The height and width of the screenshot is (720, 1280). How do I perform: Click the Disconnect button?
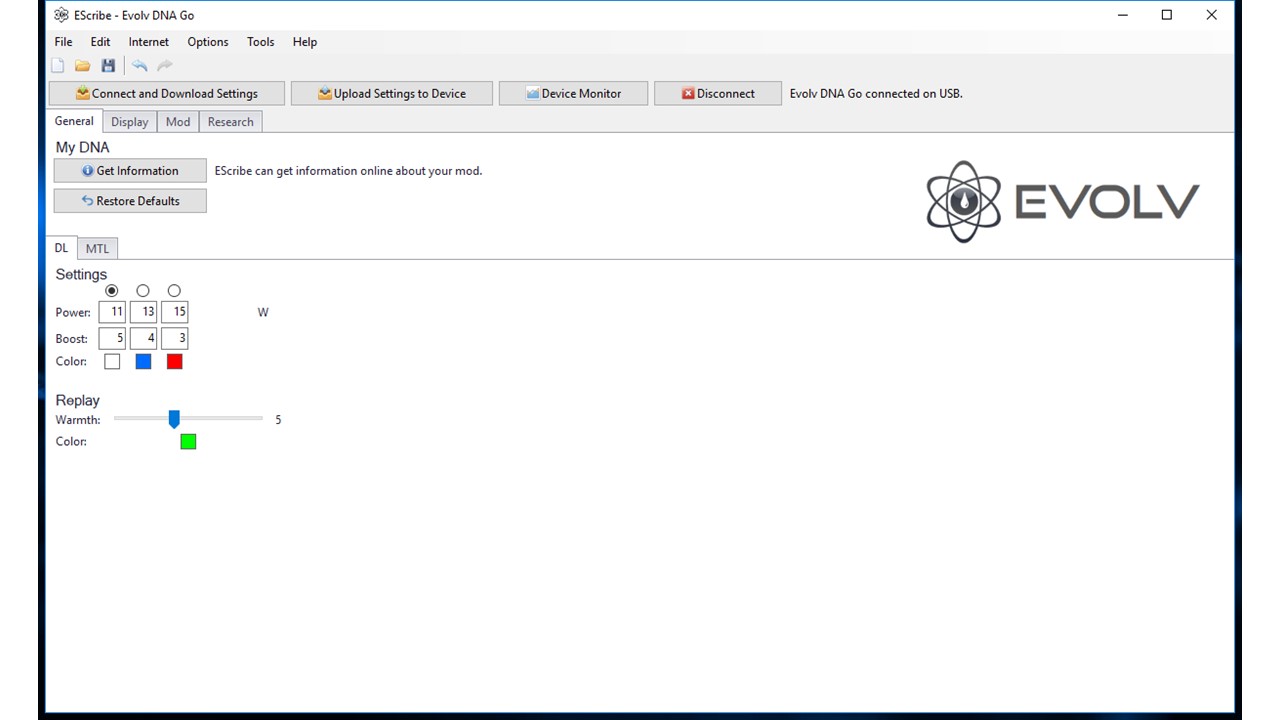pos(718,93)
